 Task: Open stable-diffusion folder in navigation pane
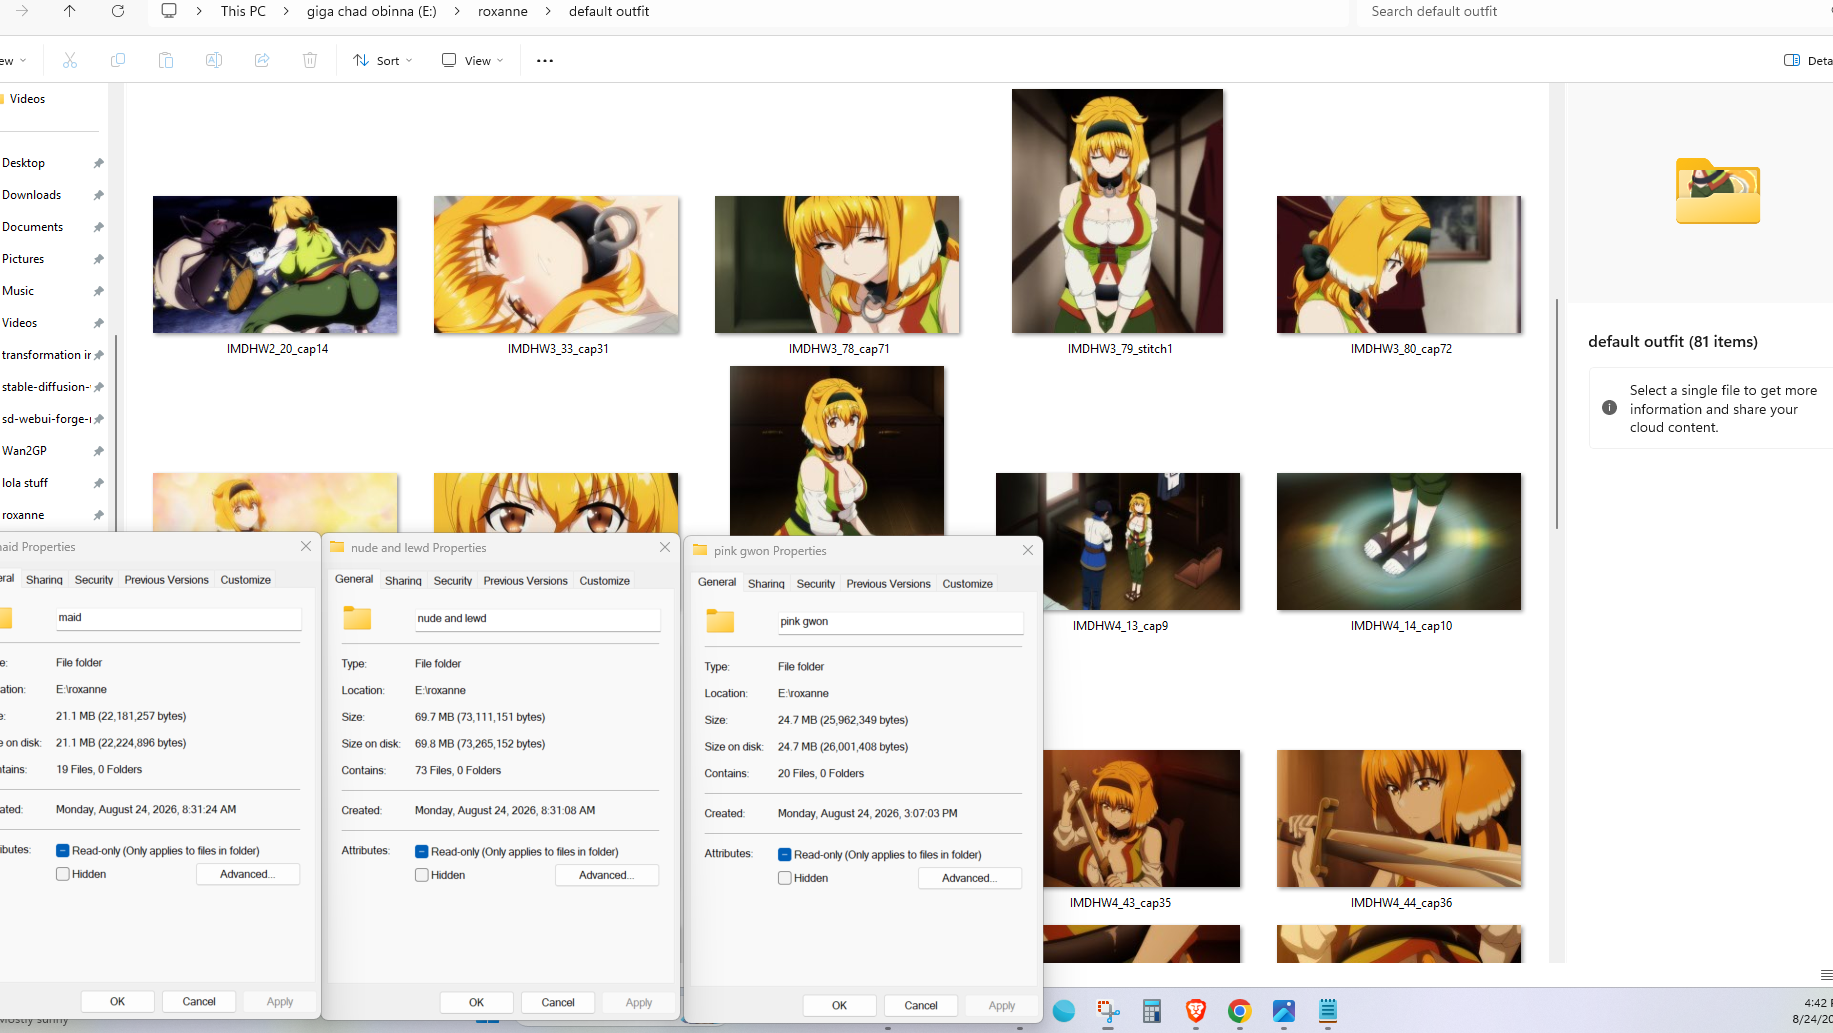[46, 387]
